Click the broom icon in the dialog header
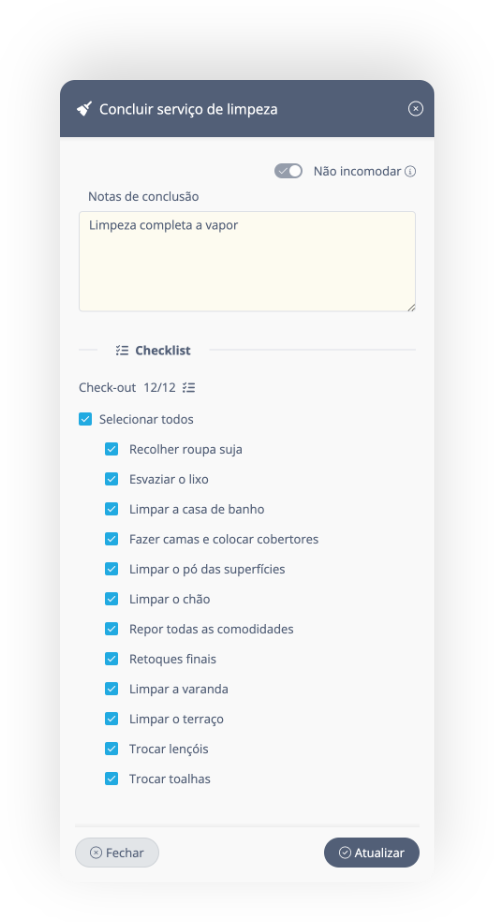 84,109
